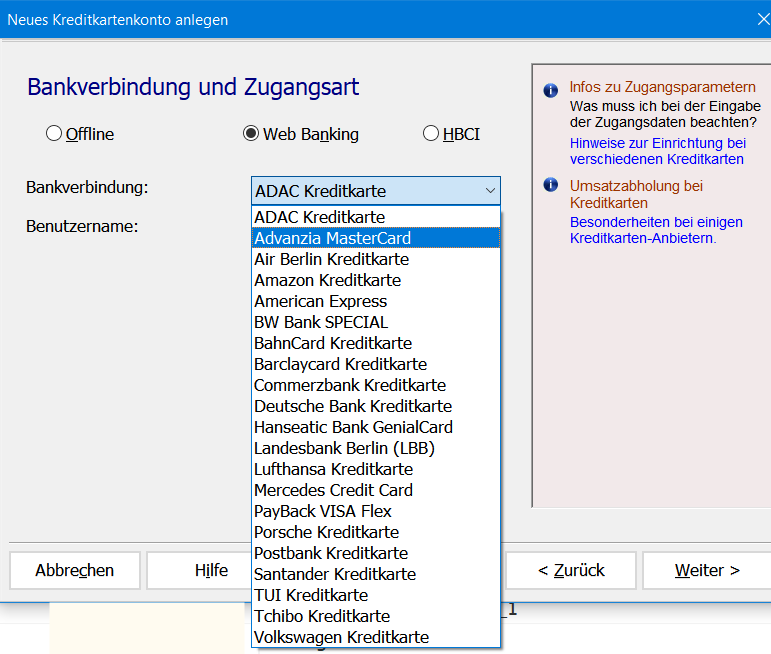Select the Offline radio button
Screen dimensions: 771x654
(54, 133)
